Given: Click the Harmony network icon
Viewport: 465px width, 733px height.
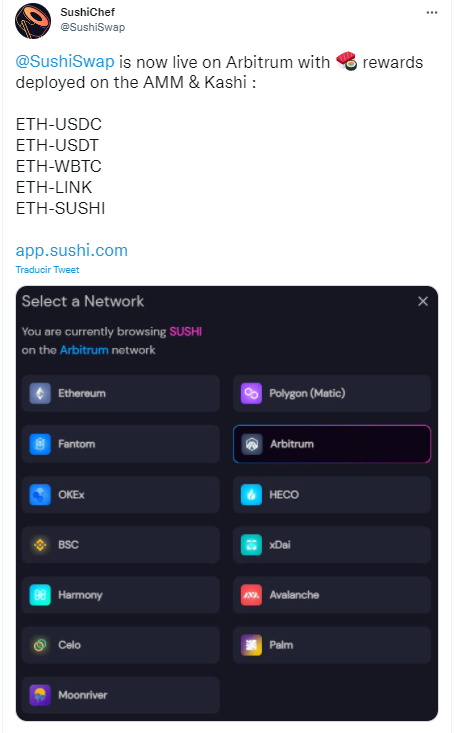Looking at the screenshot, I should click(x=40, y=595).
